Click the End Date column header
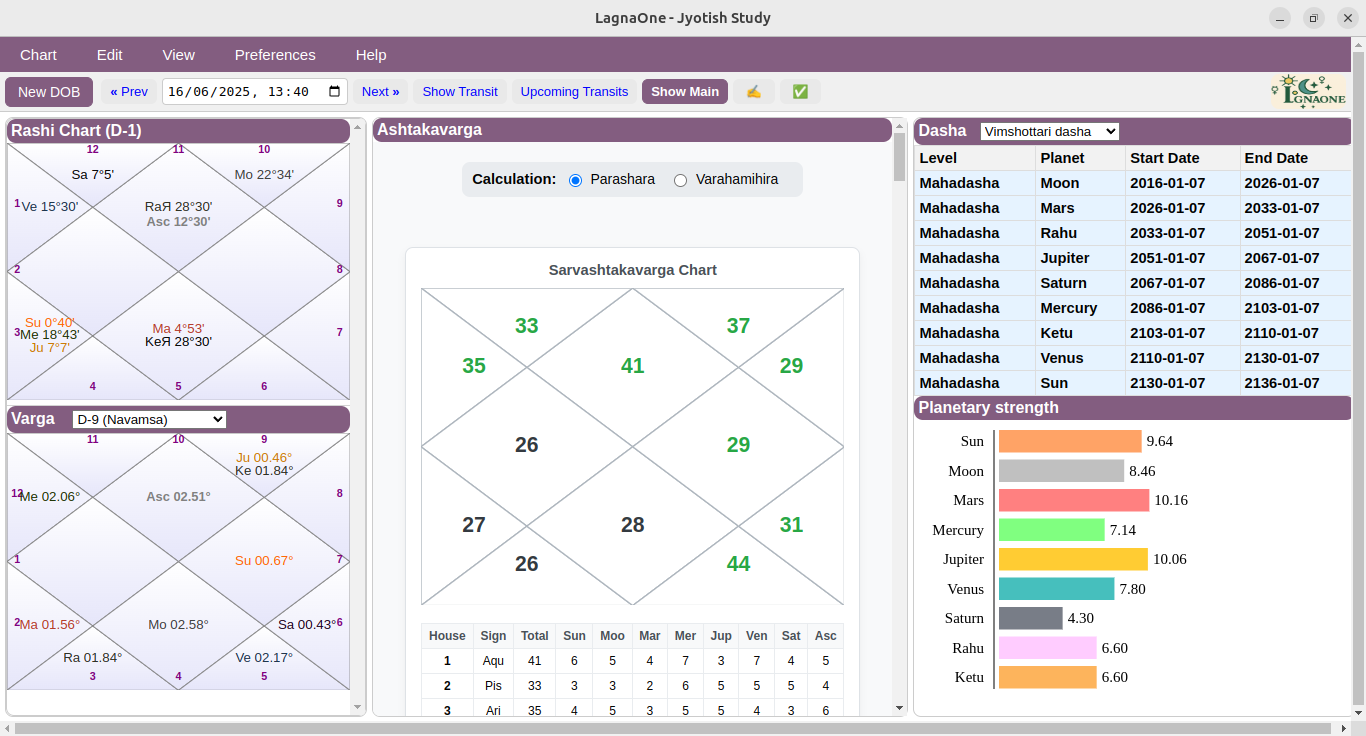The image size is (1366, 736). pyautogui.click(x=1295, y=158)
